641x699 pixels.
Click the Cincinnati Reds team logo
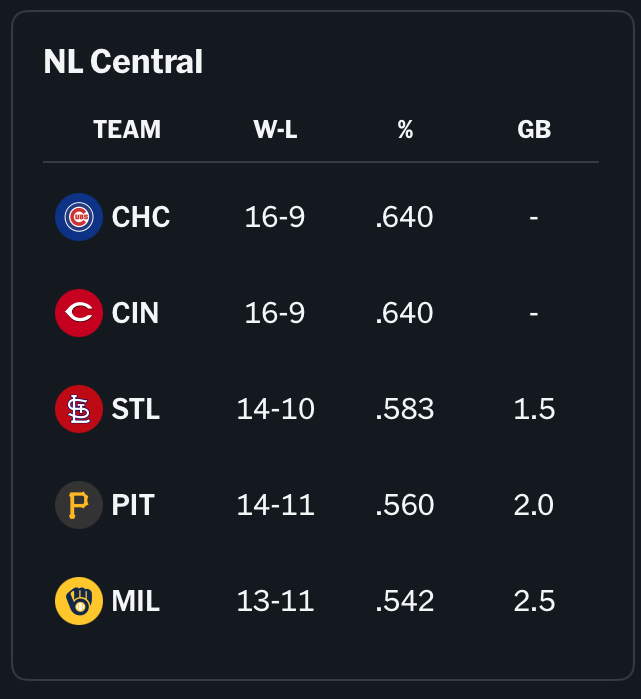tap(79, 313)
